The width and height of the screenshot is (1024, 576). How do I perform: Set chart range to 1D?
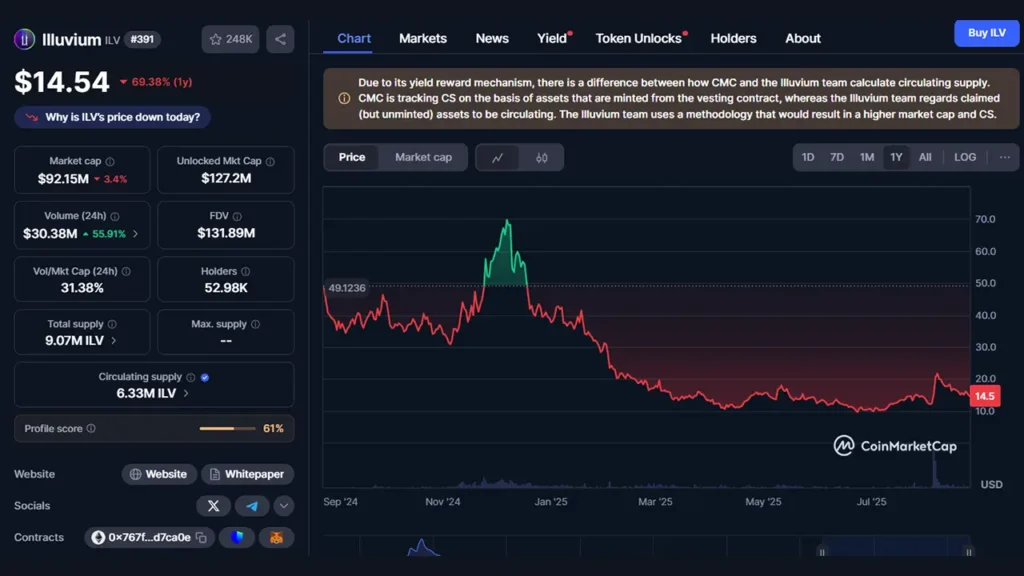coord(808,157)
